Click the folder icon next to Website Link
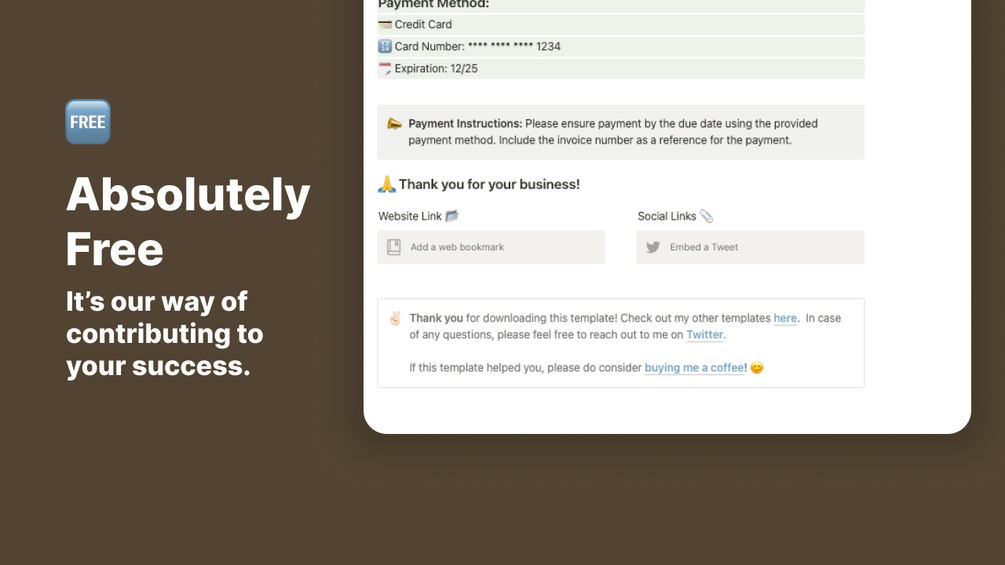 click(452, 216)
